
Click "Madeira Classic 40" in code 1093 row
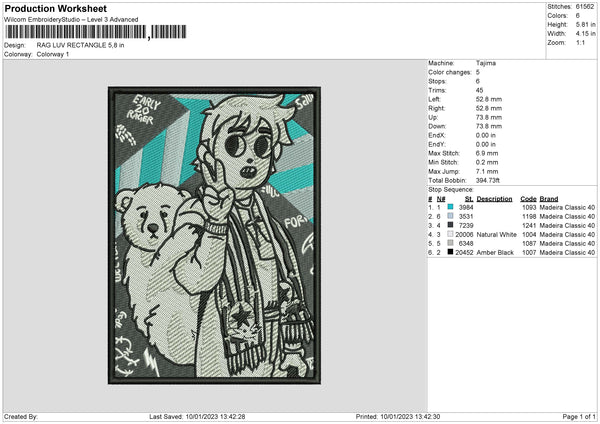click(567, 207)
